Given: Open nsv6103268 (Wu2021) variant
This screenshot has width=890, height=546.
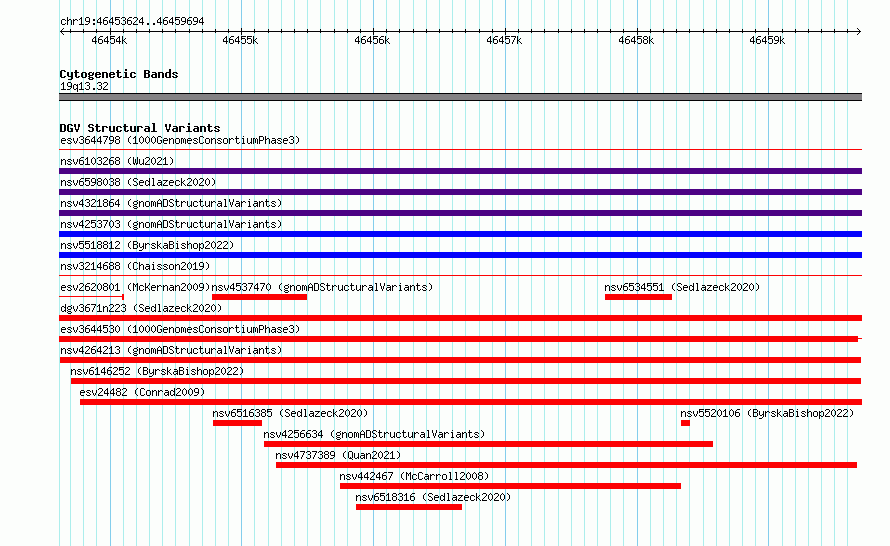Looking at the screenshot, I should pyautogui.click(x=117, y=161).
